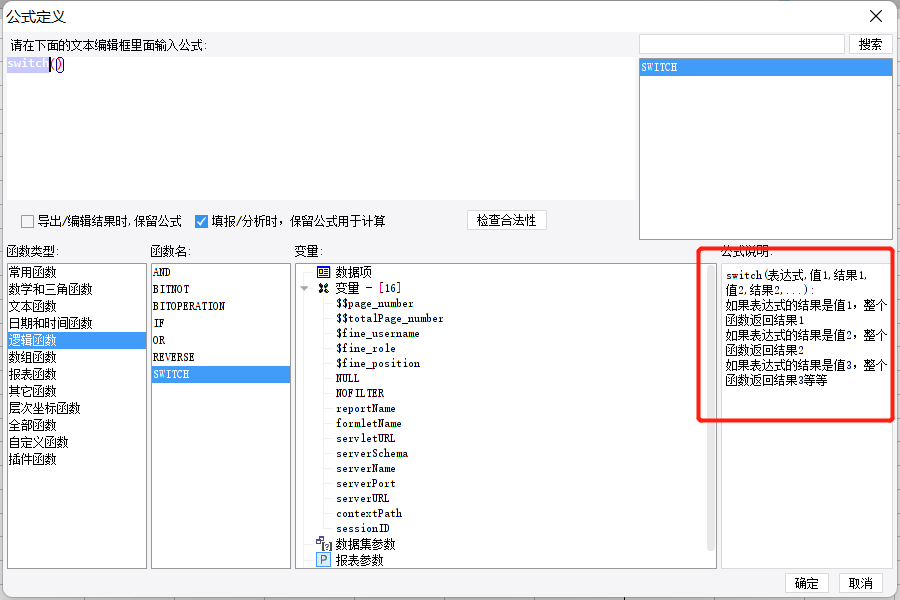Select the 数据项 tree node

pos(354,272)
